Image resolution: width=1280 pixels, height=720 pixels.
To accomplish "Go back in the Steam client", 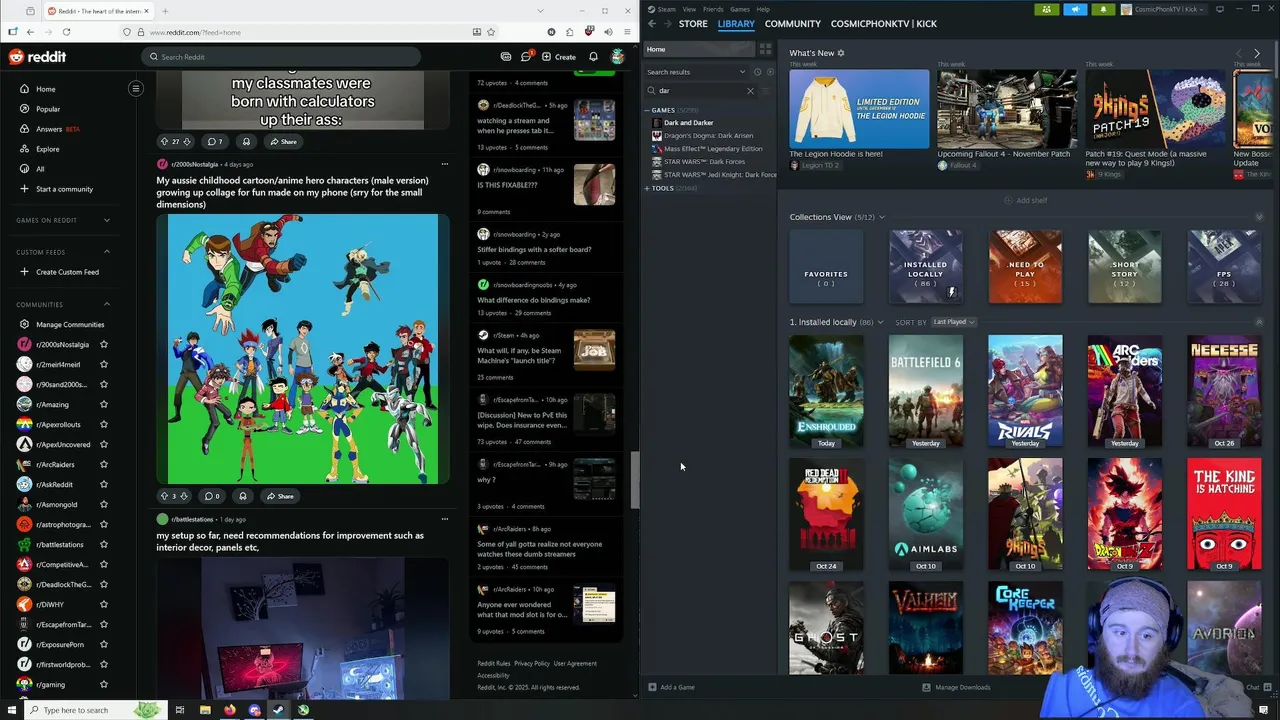I will coord(652,23).
